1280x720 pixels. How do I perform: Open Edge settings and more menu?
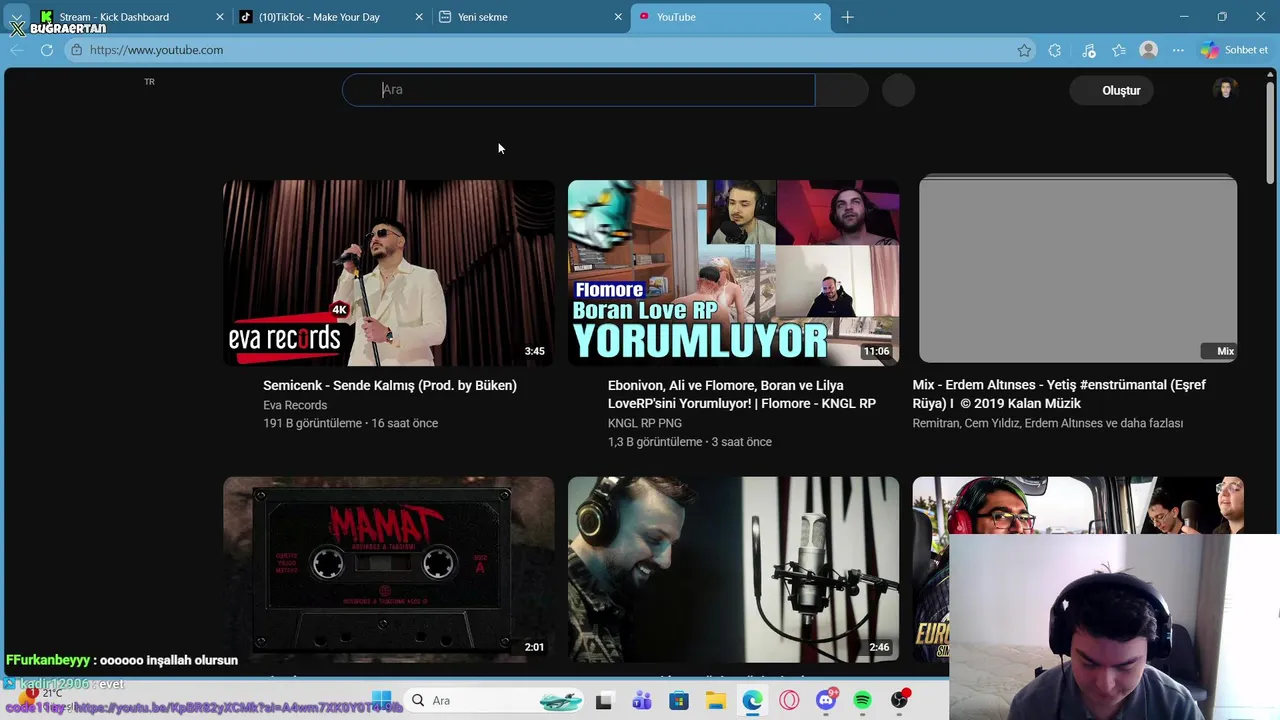[x=1178, y=50]
